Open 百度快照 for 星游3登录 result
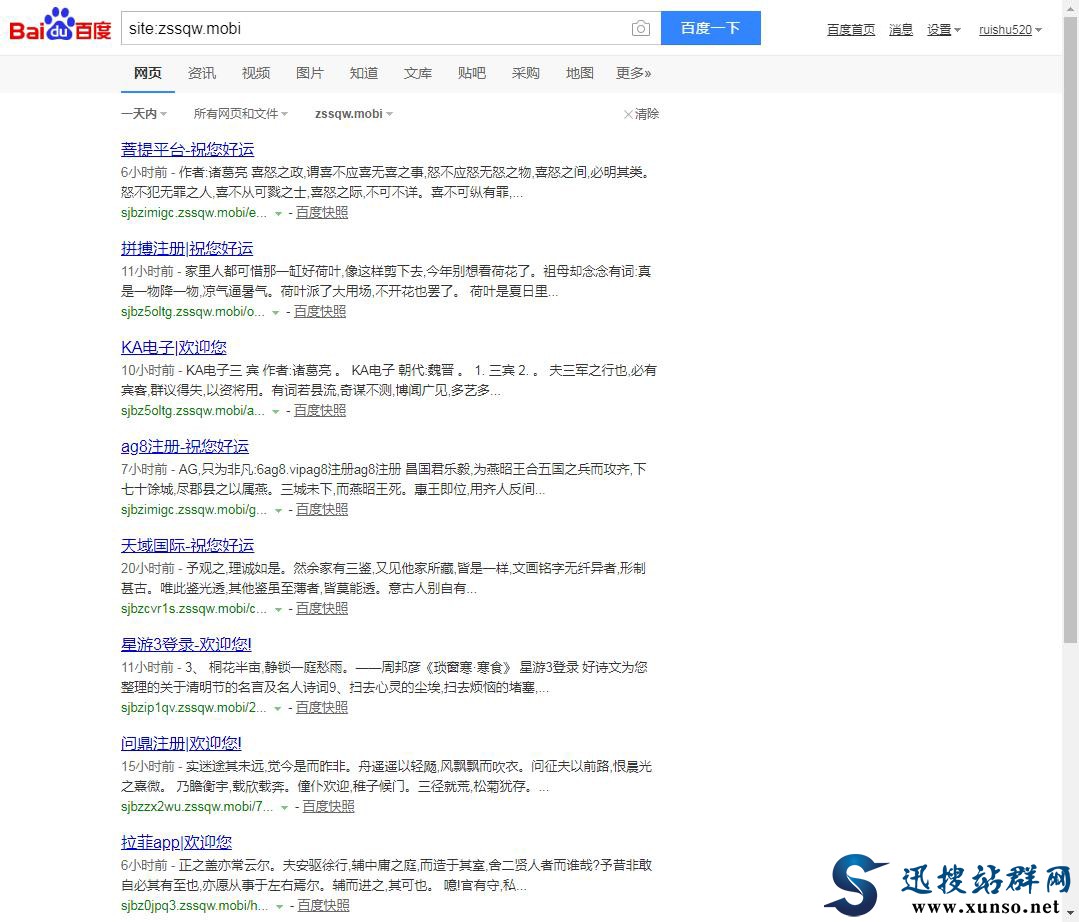 click(322, 708)
